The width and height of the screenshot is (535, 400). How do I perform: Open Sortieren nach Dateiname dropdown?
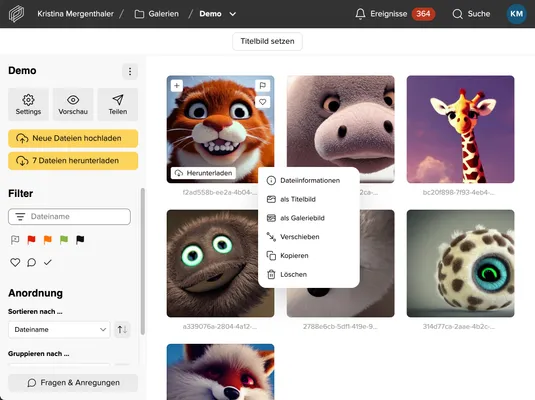[x=59, y=330]
